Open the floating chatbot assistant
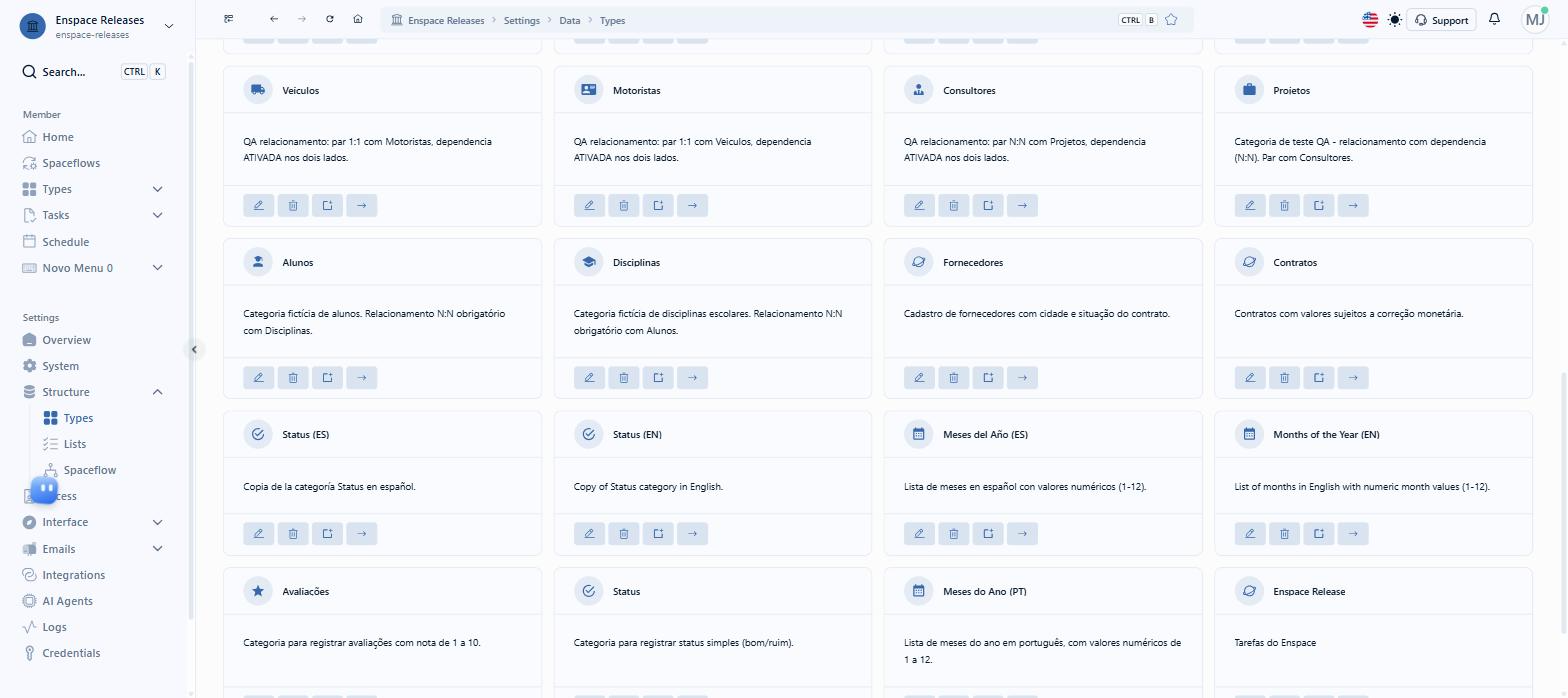 [44, 489]
